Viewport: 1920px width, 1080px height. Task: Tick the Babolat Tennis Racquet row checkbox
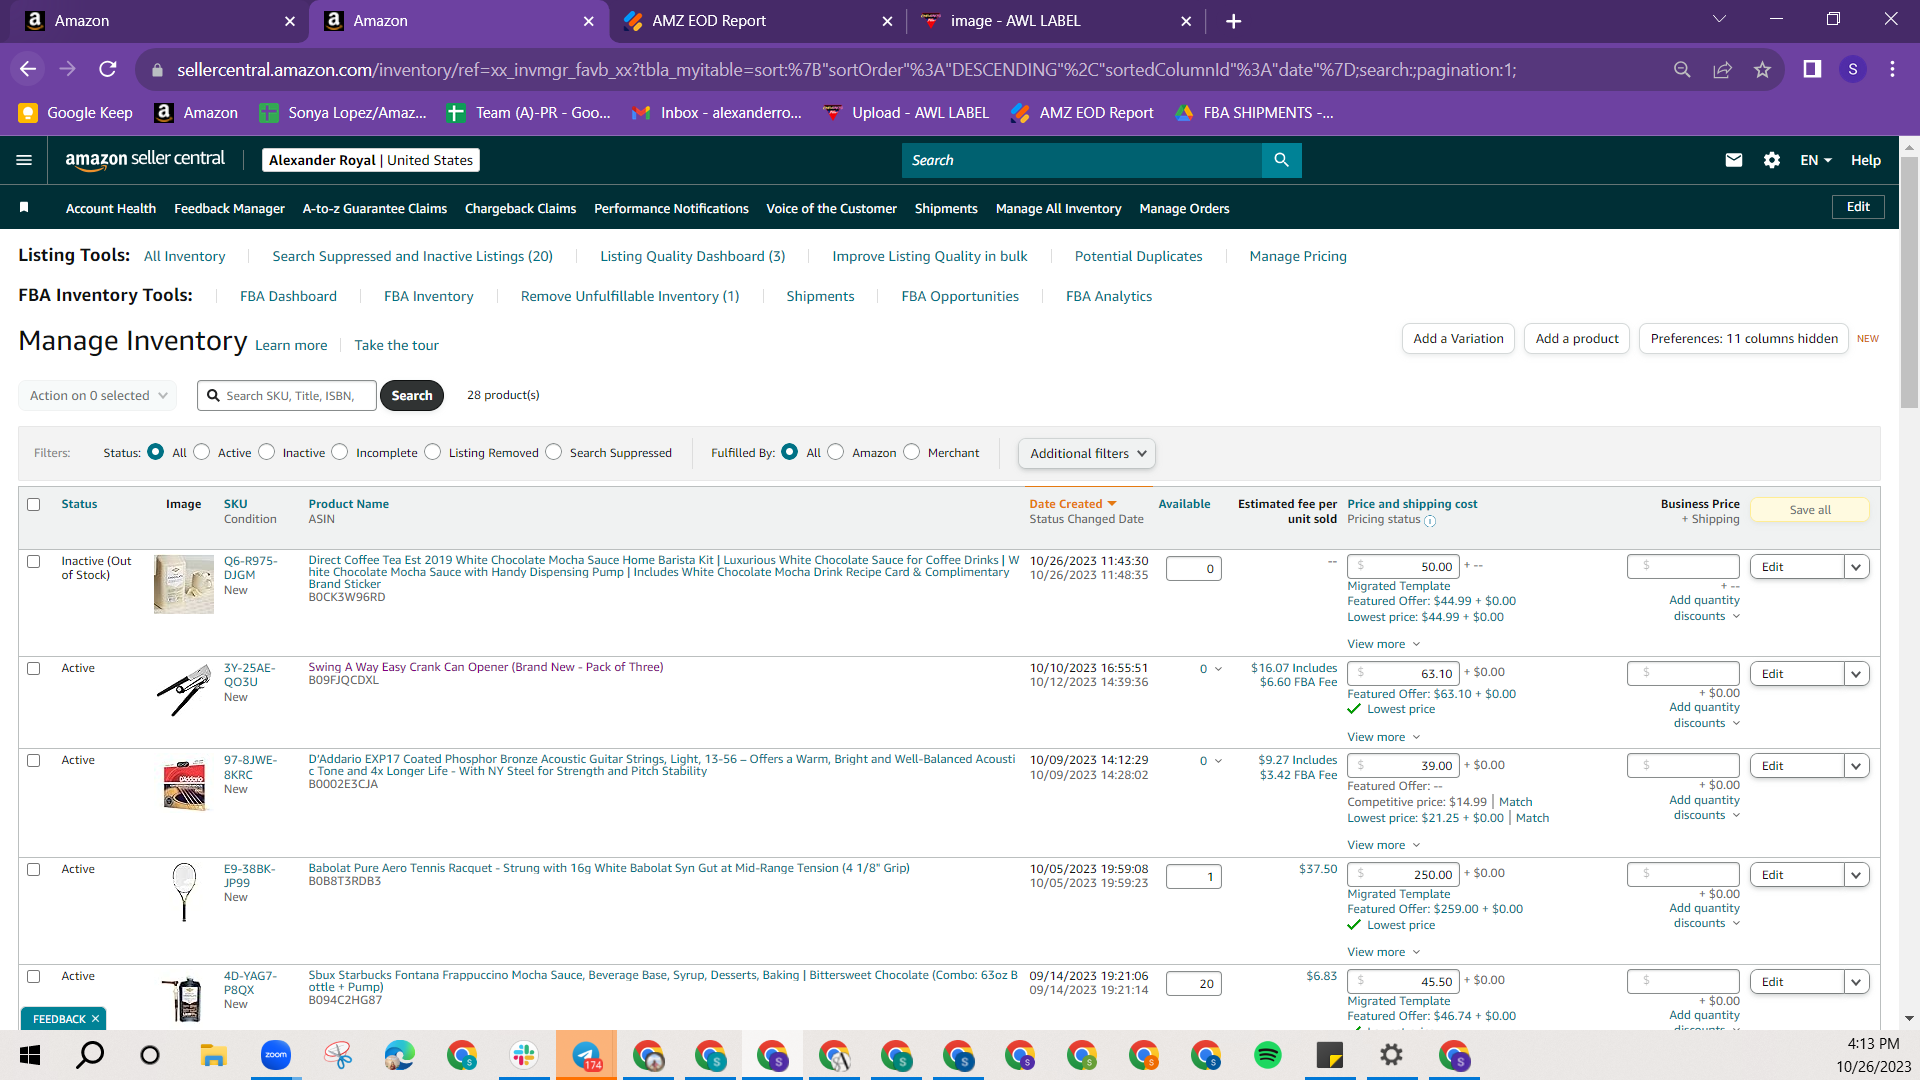pos(34,869)
